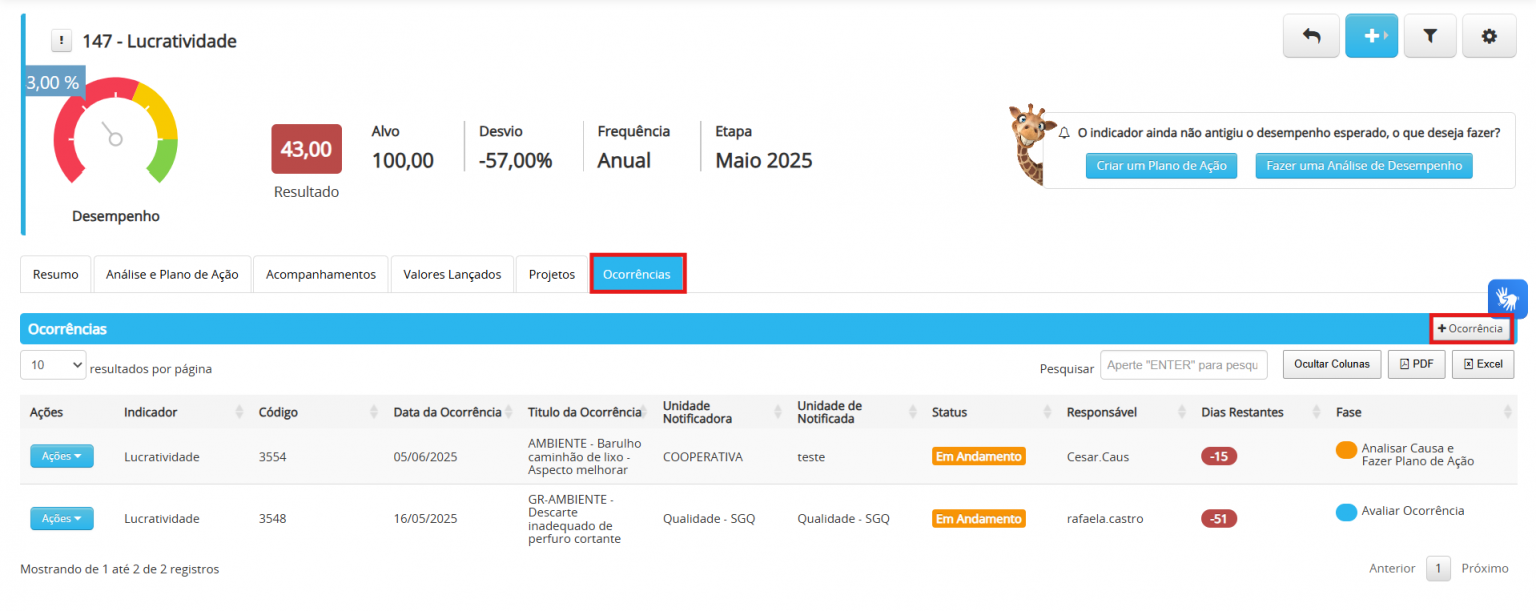Open Ações dropdown for occurrence 3548
The image size is (1536, 611).
[x=61, y=518]
